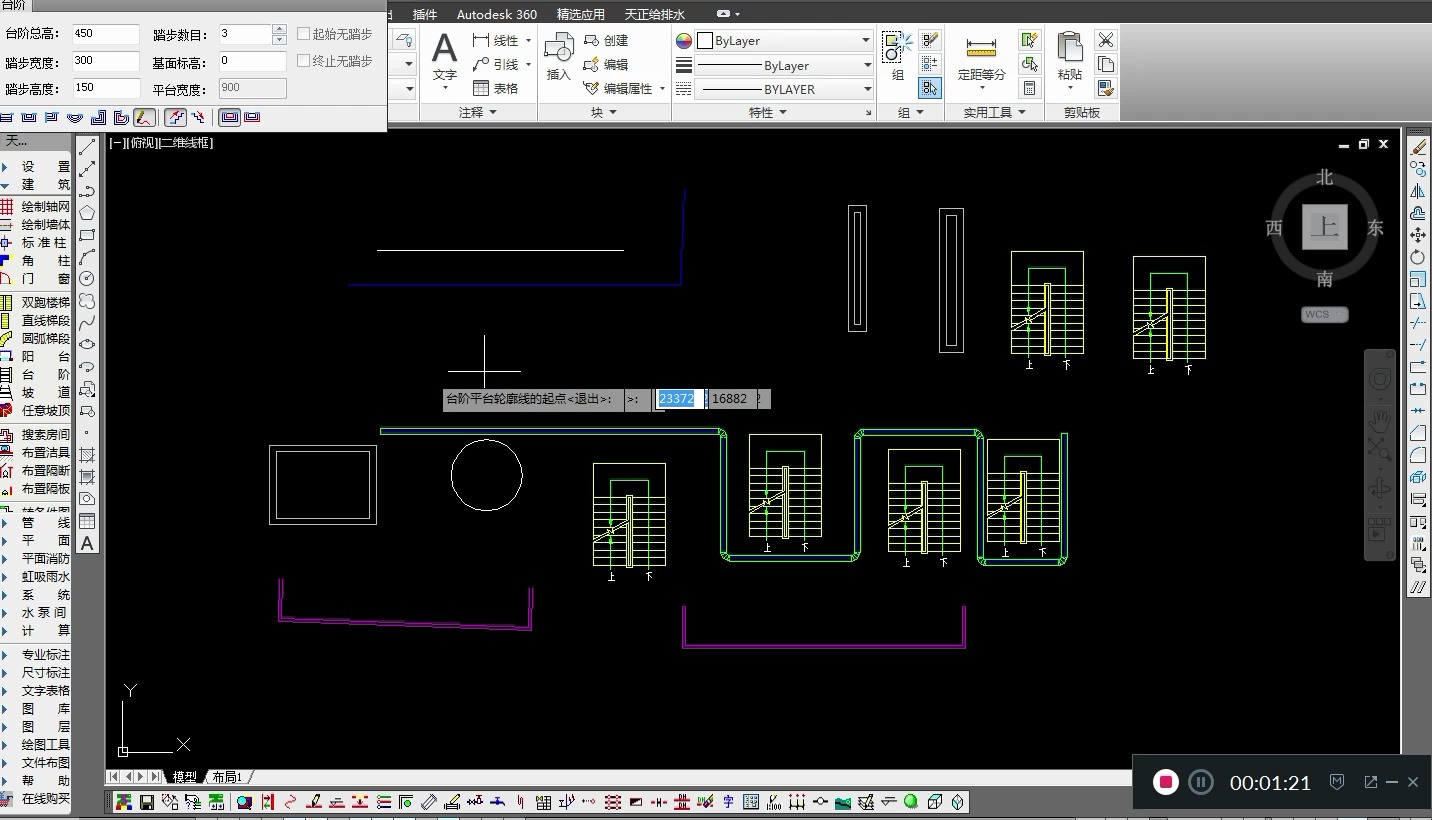Viewport: 1432px width, 820px height.
Task: Increase 踏步数目 with up stepper
Action: [279, 29]
